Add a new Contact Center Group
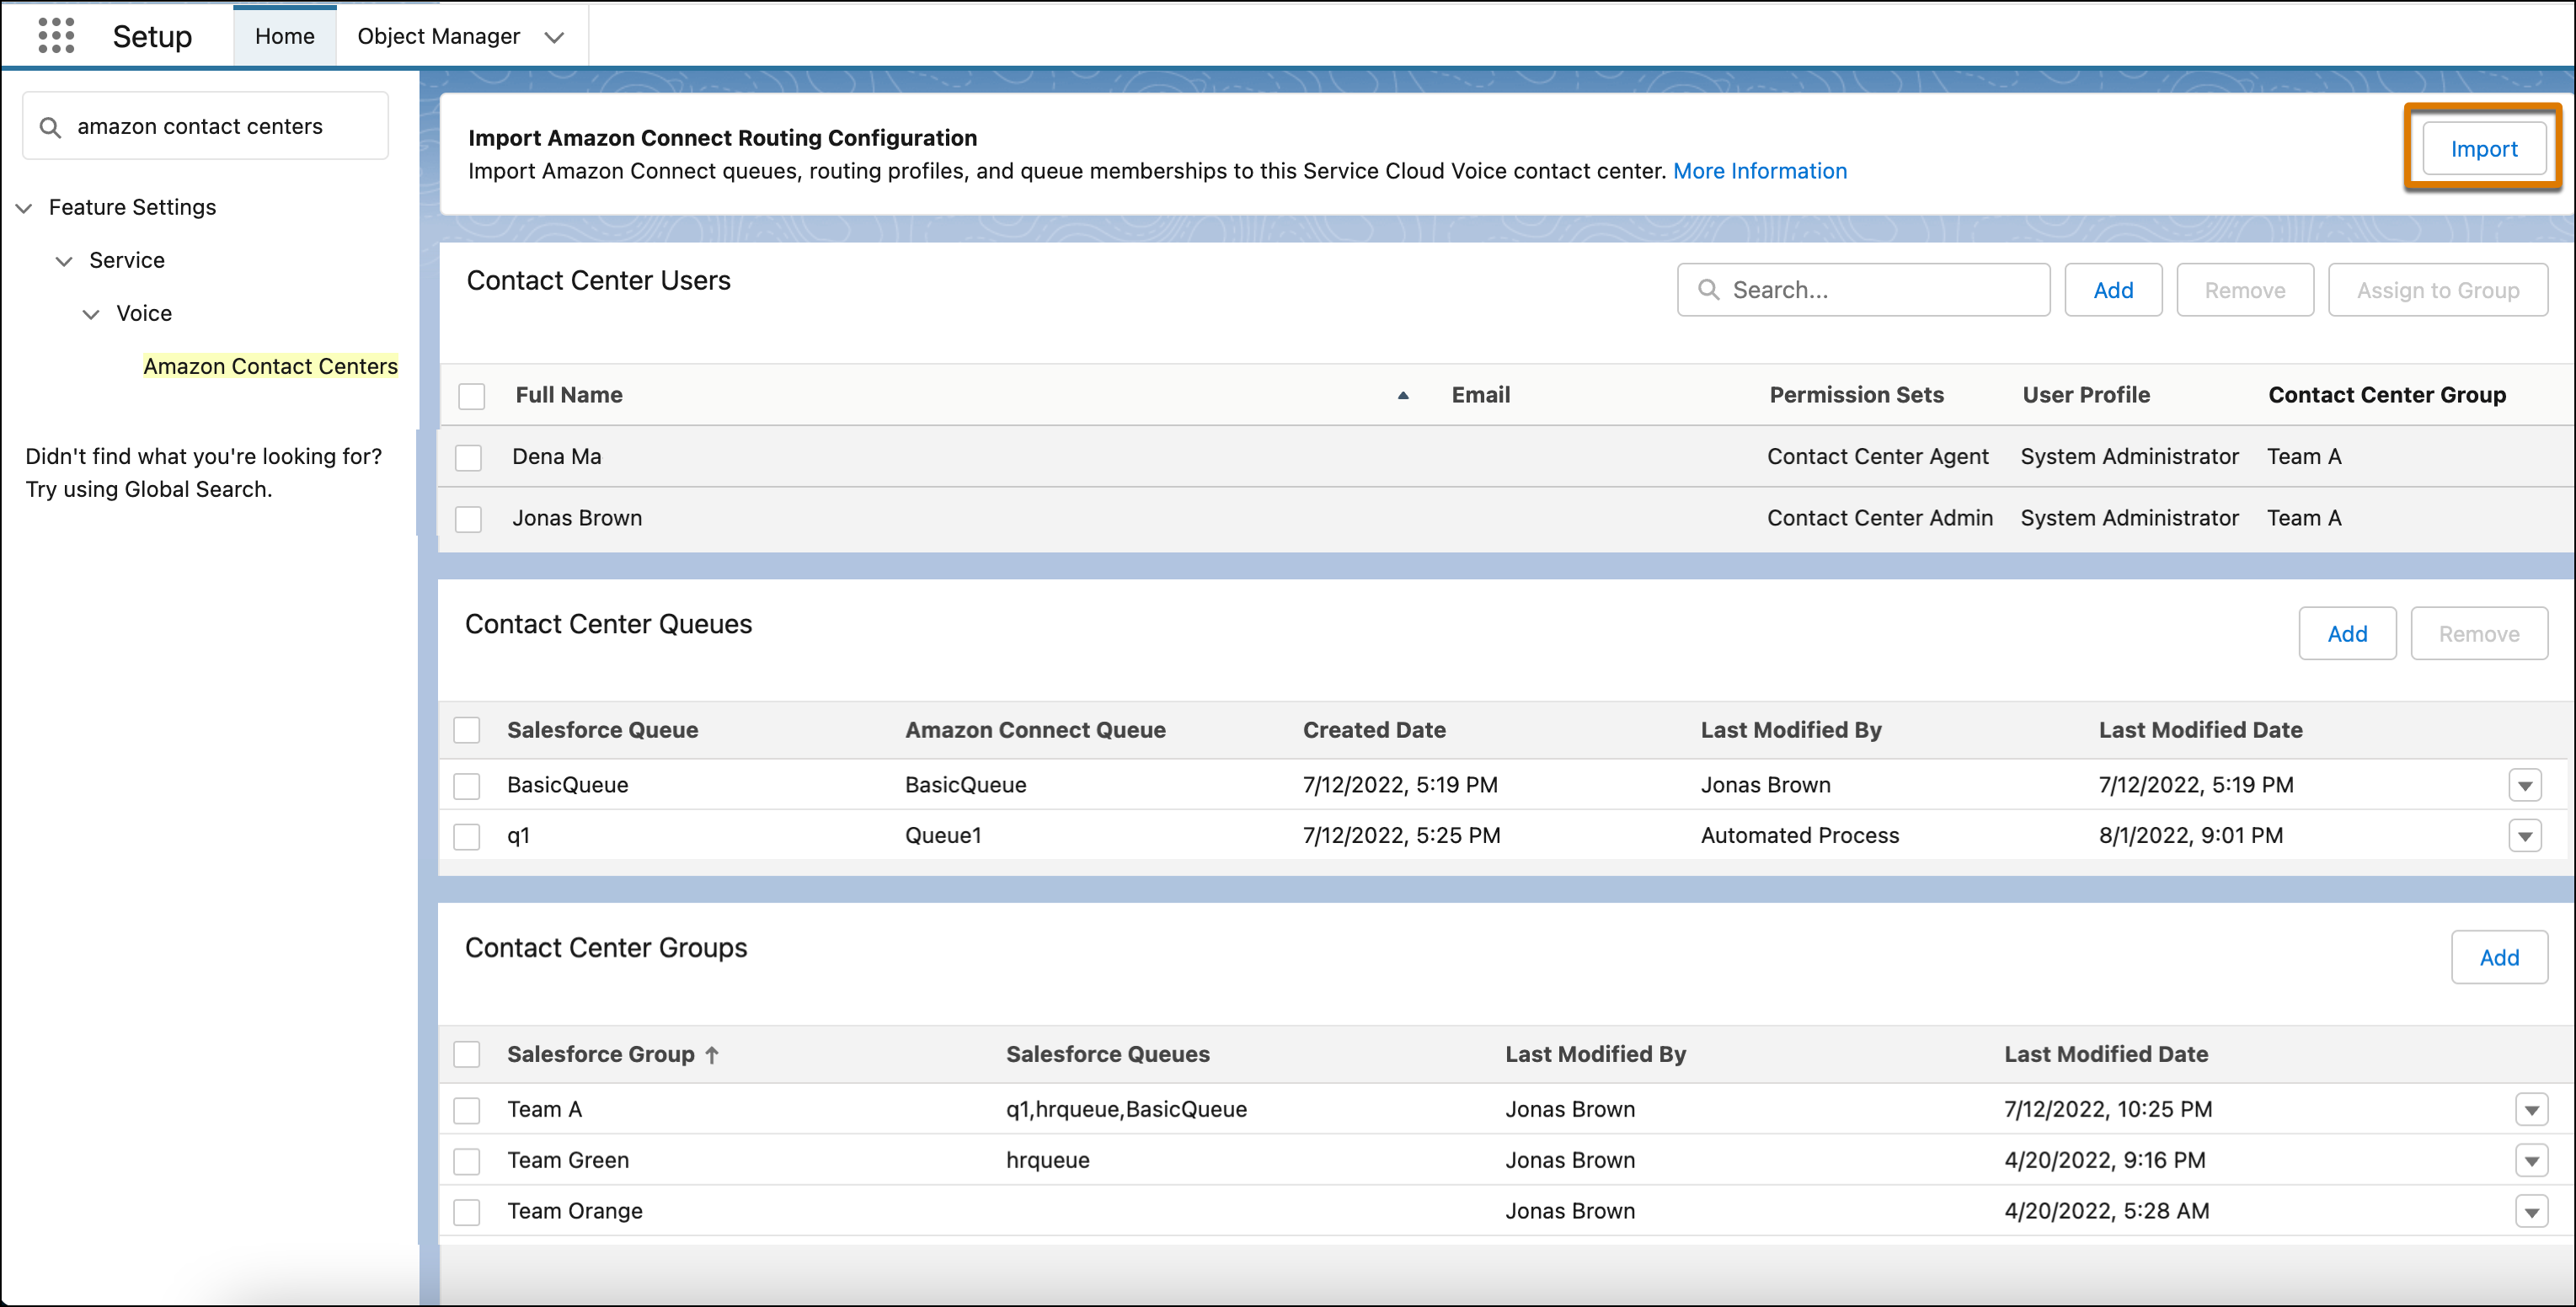Image resolution: width=2576 pixels, height=1307 pixels. (2498, 957)
